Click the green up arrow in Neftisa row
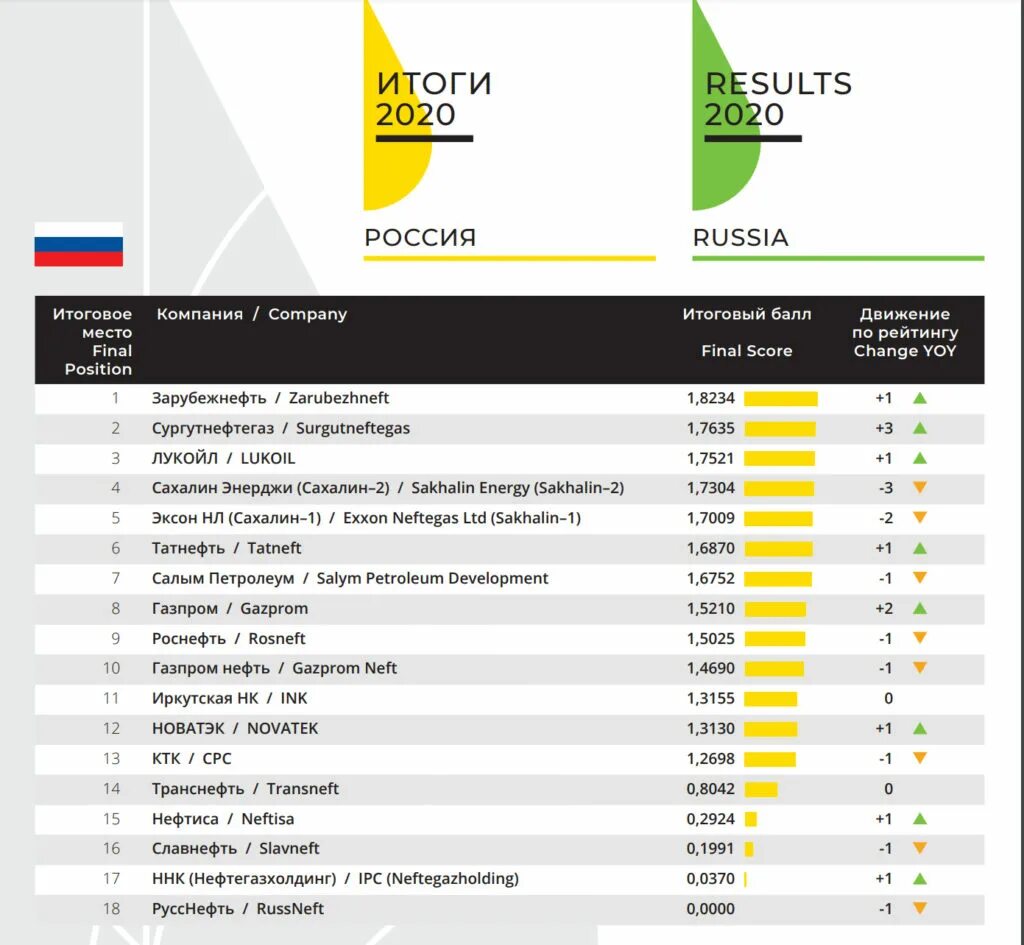The height and width of the screenshot is (945, 1024). 920,818
